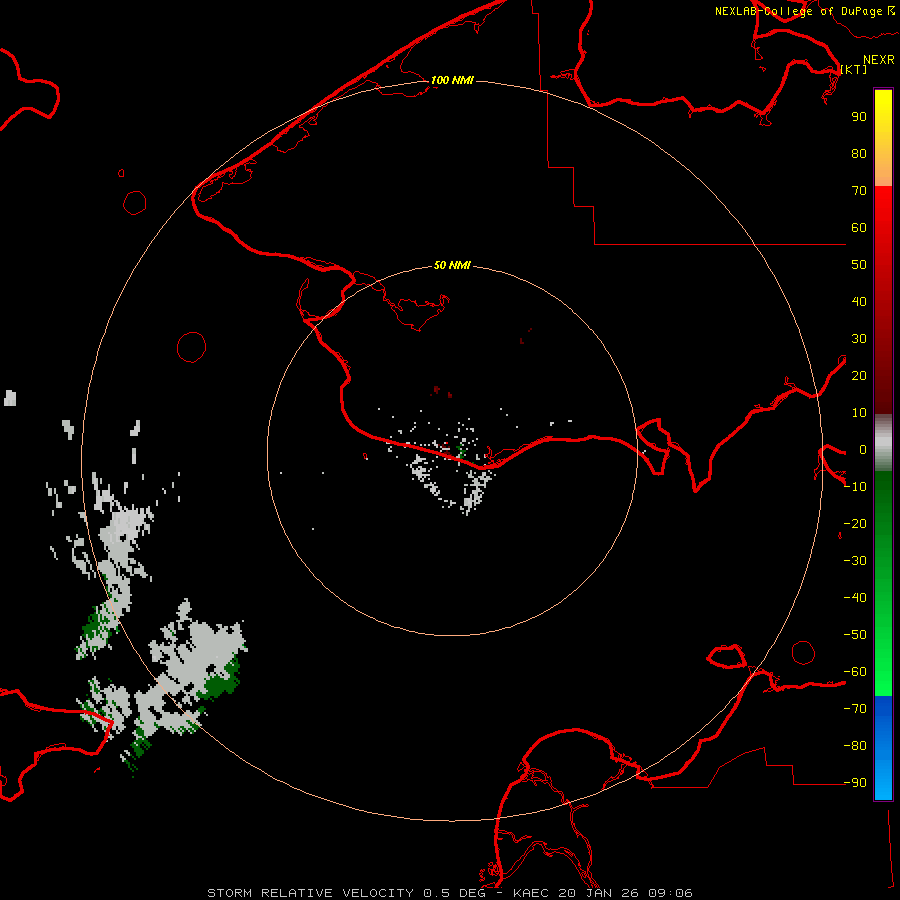Click the 50 value on the velocity scale
This screenshot has height=900, width=900.
tap(859, 265)
